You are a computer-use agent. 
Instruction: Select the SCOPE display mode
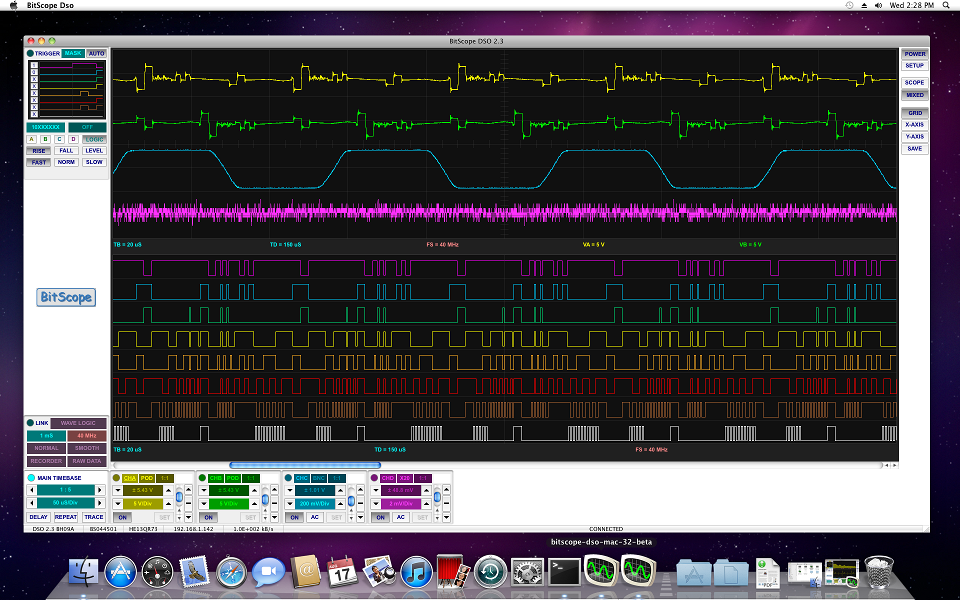[914, 83]
